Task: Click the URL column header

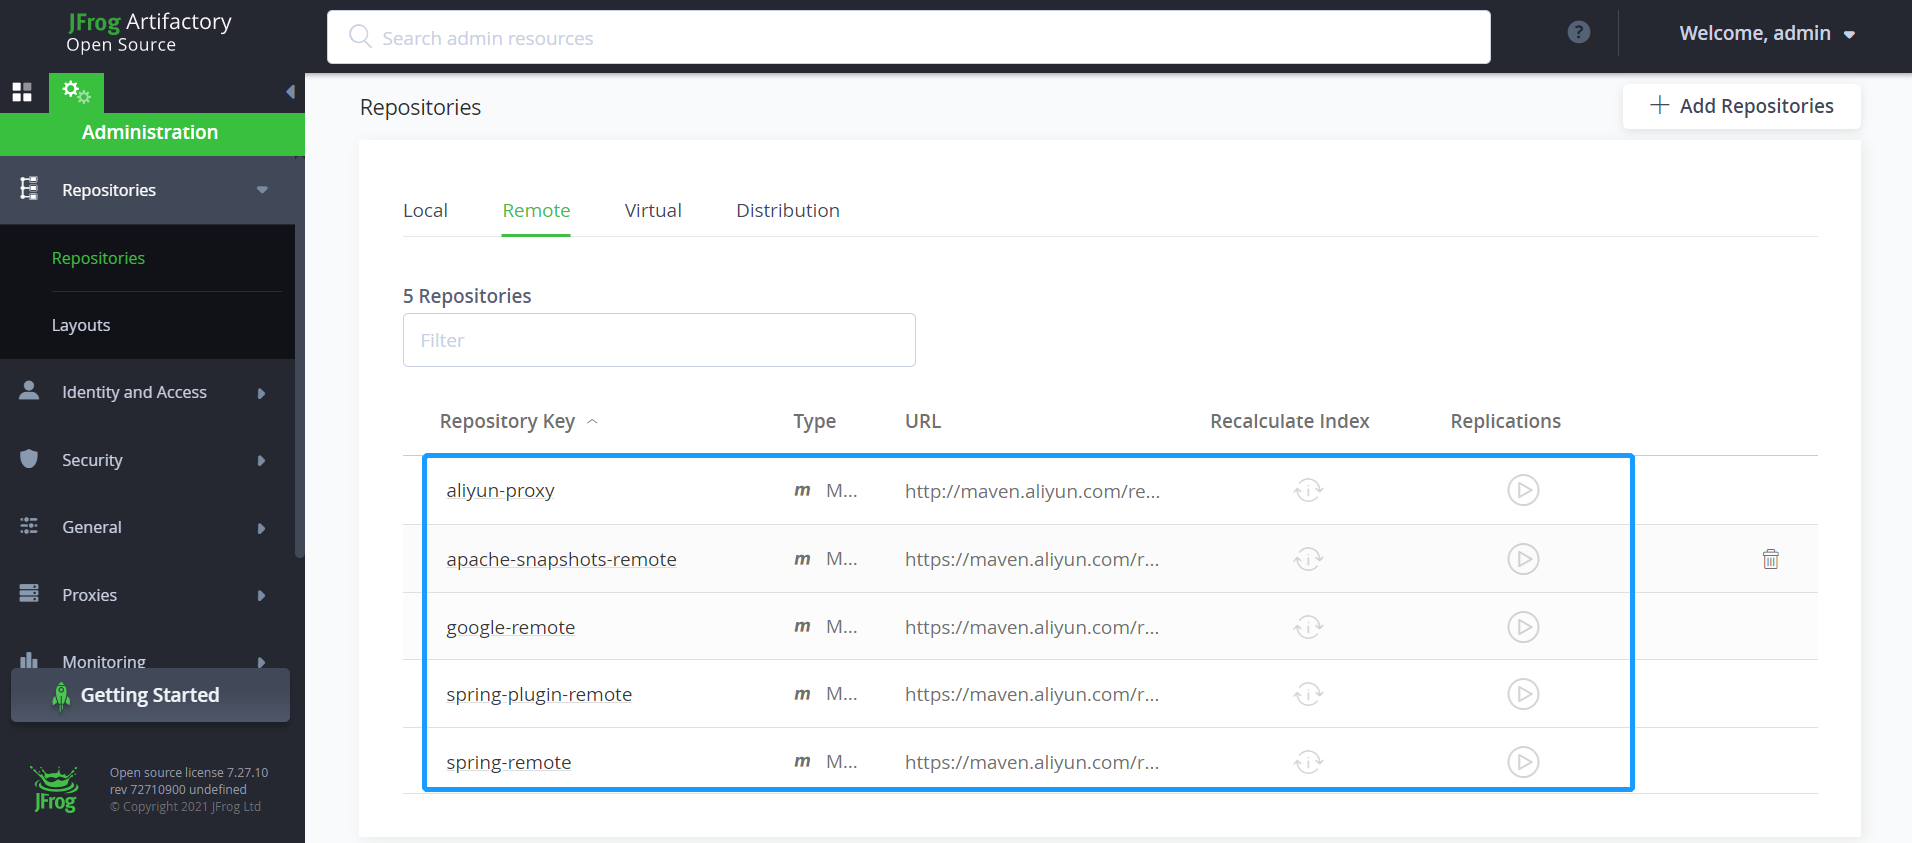Action: pos(923,421)
